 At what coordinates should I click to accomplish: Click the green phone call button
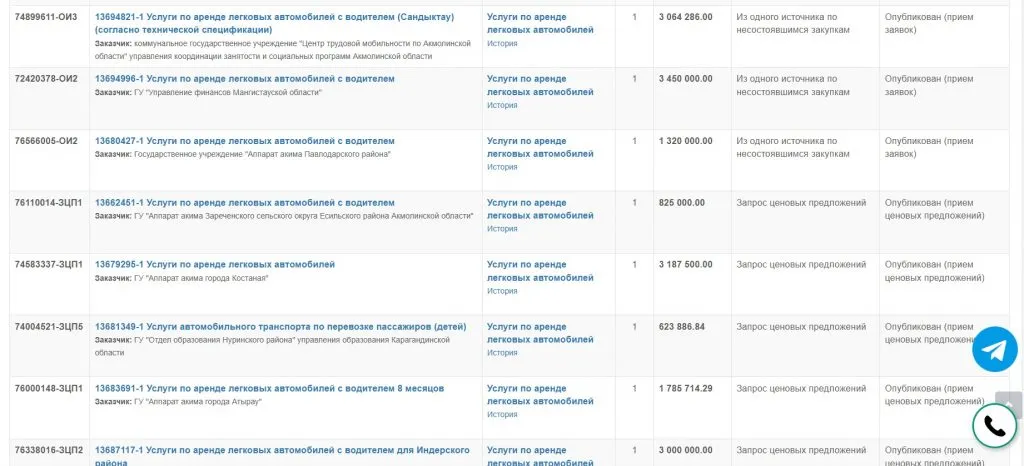[x=994, y=426]
